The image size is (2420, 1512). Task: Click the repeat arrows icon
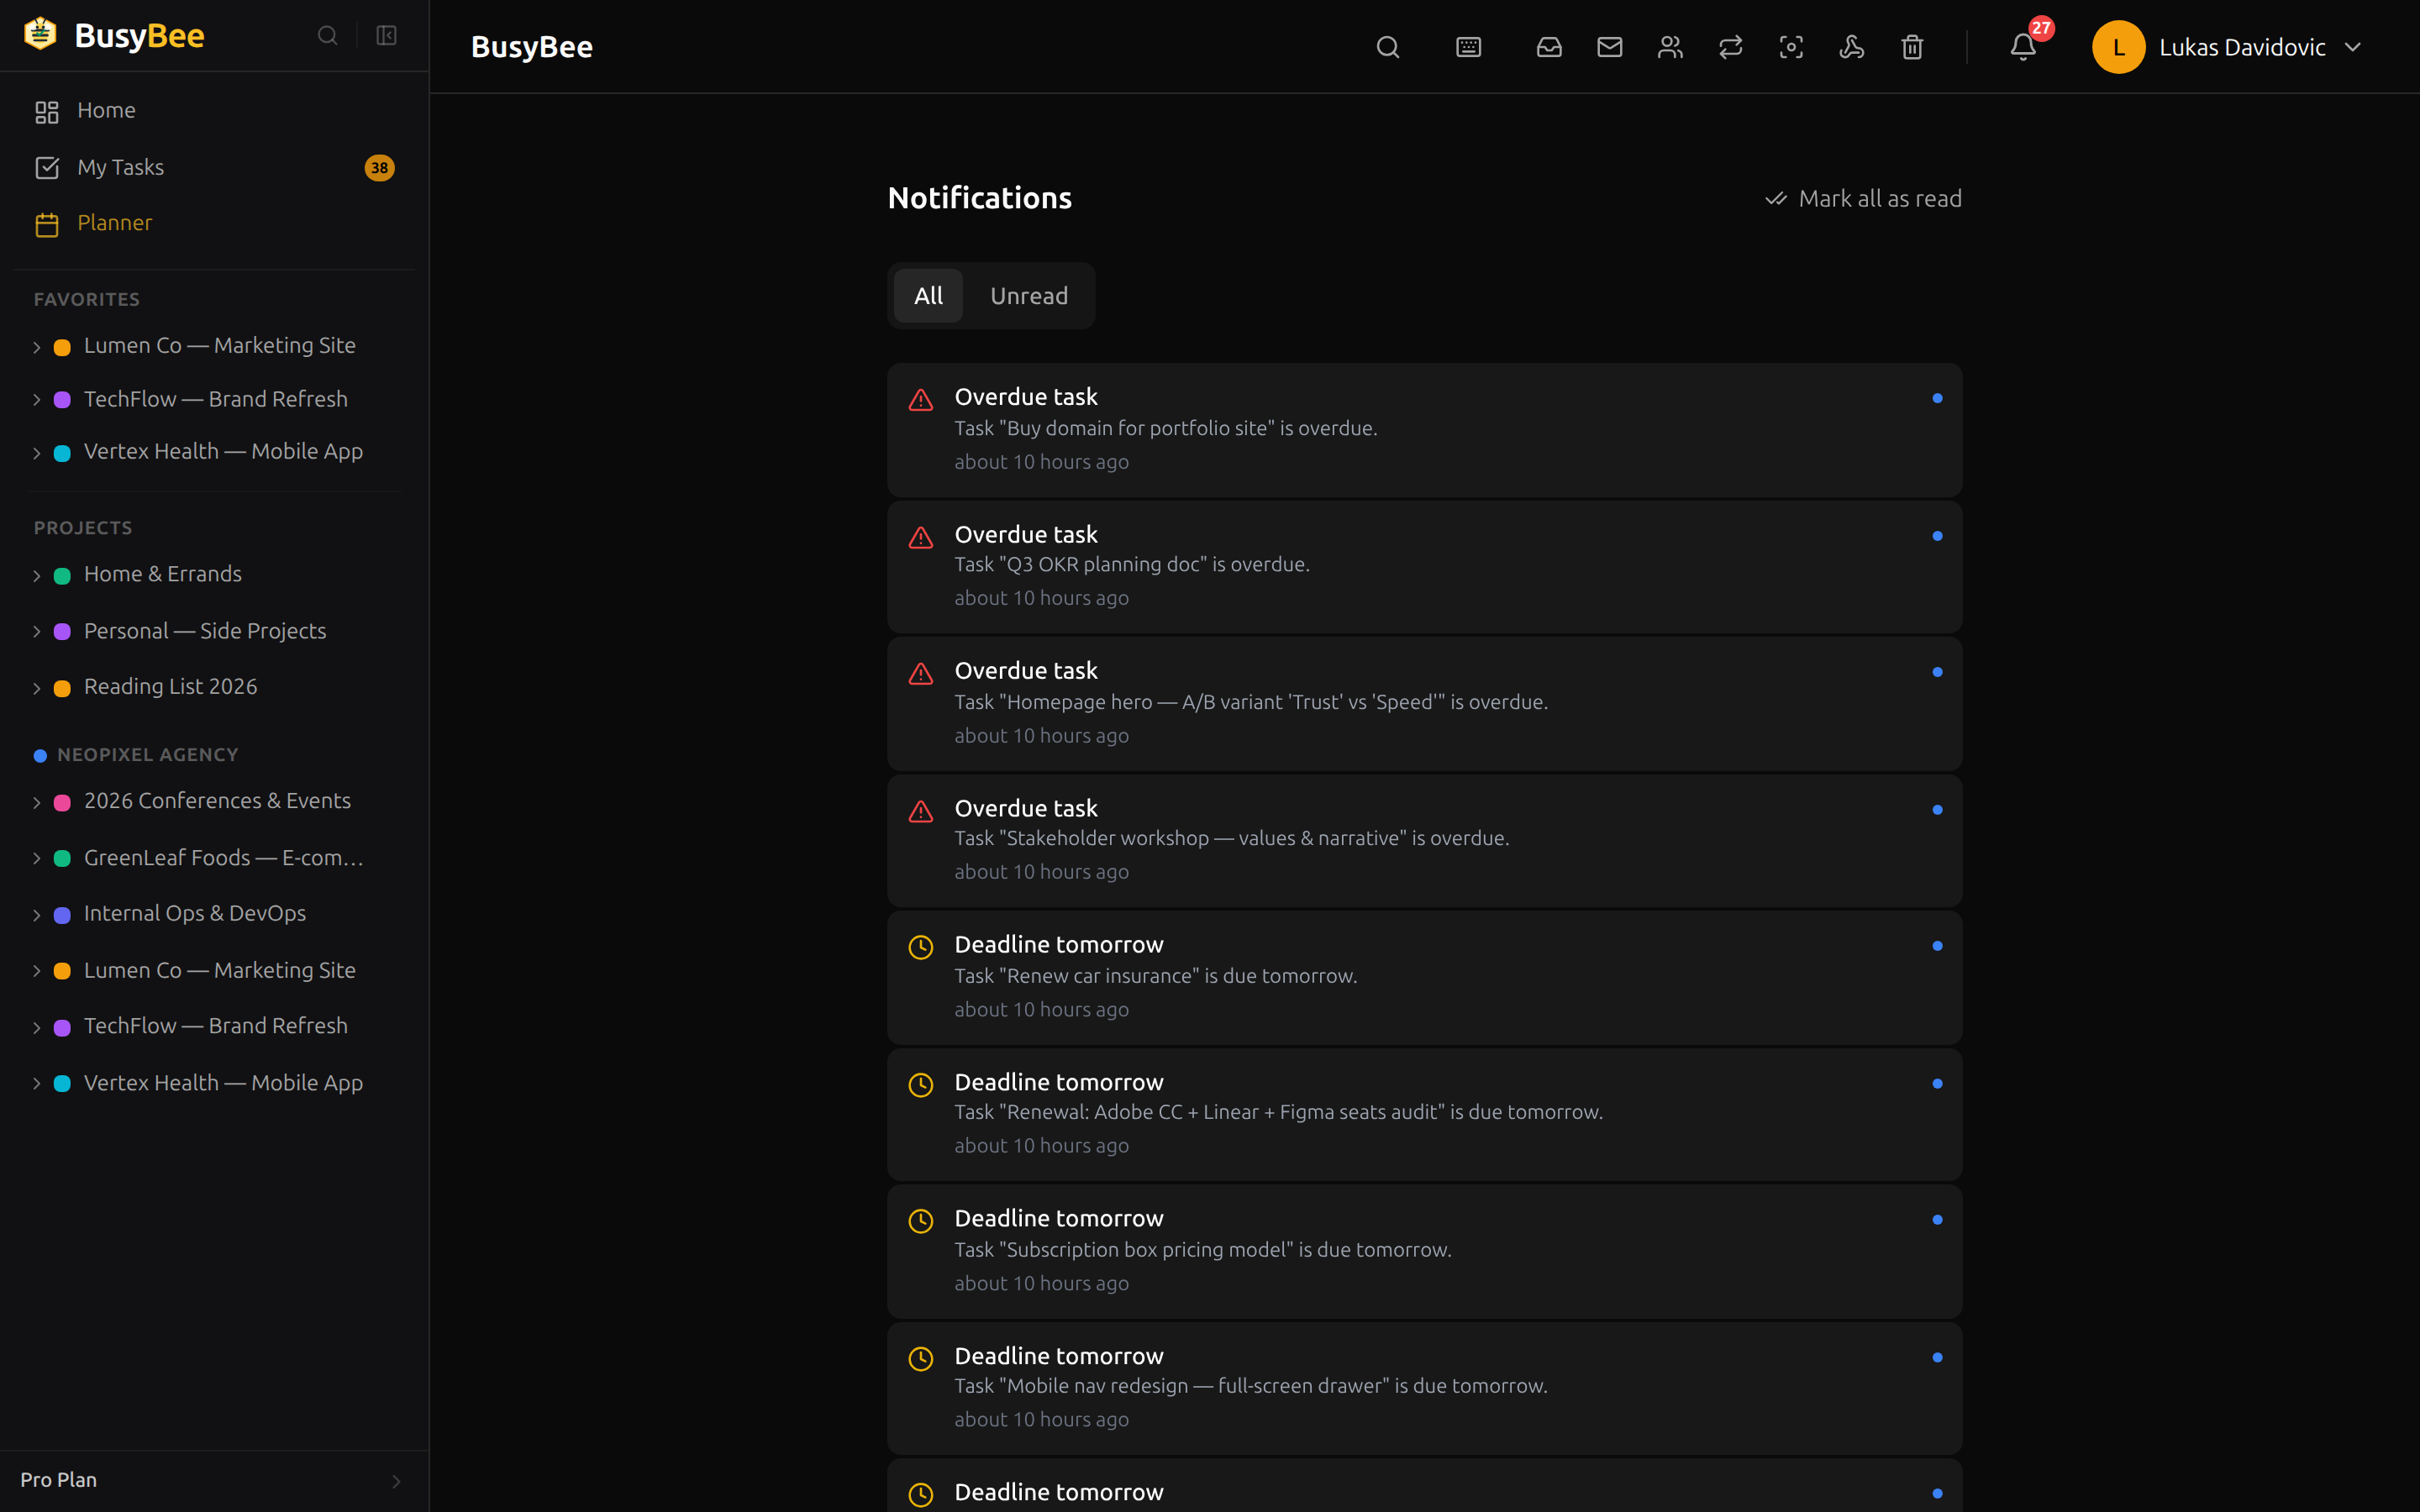tap(1730, 47)
